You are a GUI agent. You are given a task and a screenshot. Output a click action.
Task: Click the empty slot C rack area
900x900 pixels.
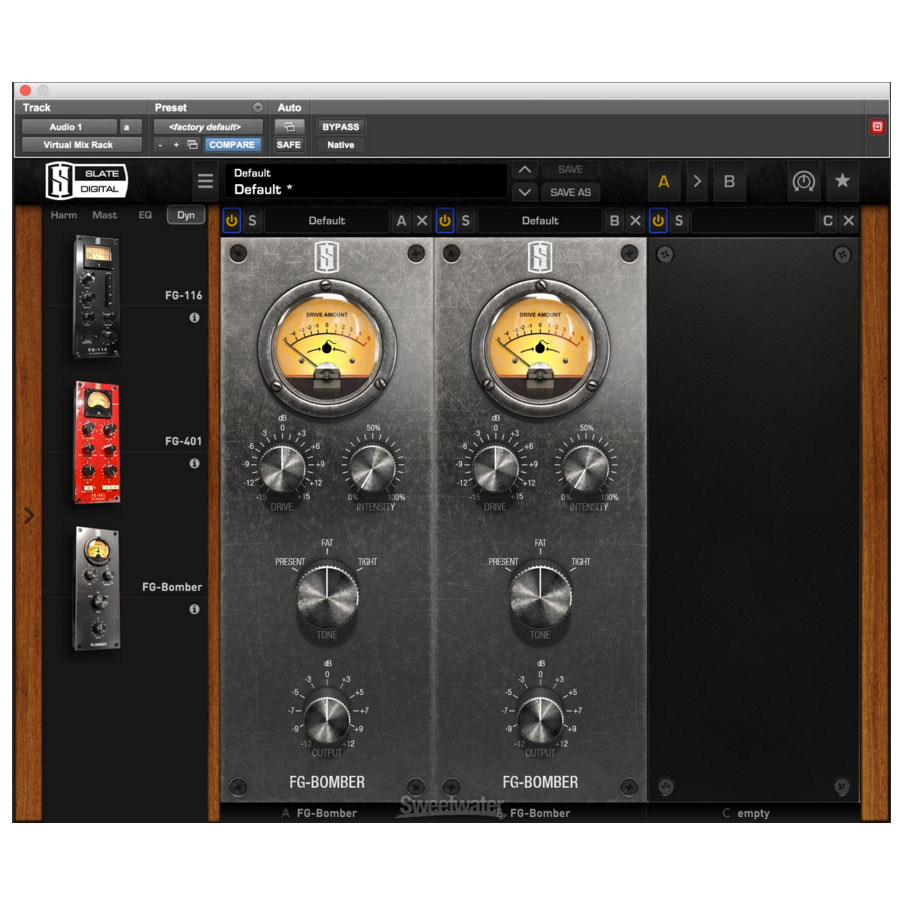[753, 519]
